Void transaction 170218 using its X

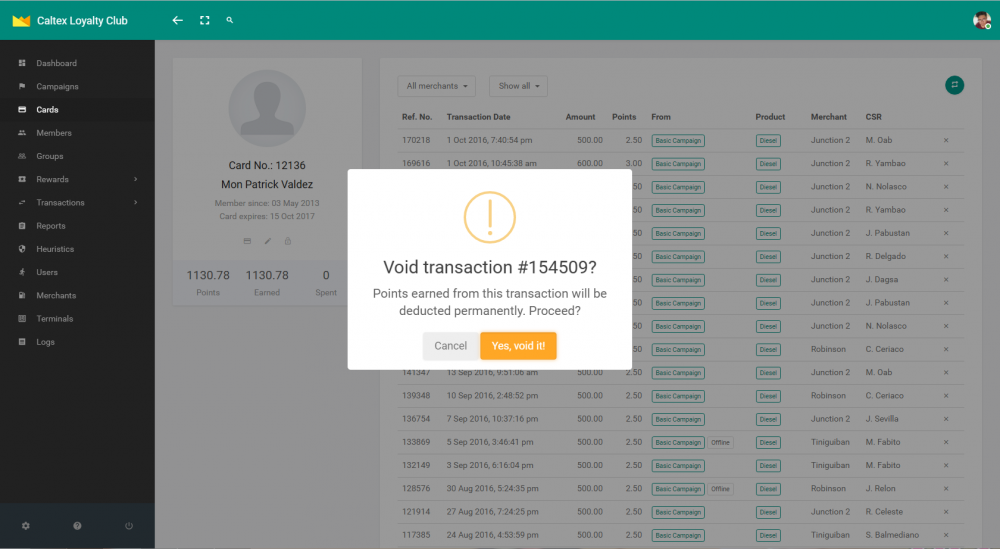click(946, 140)
